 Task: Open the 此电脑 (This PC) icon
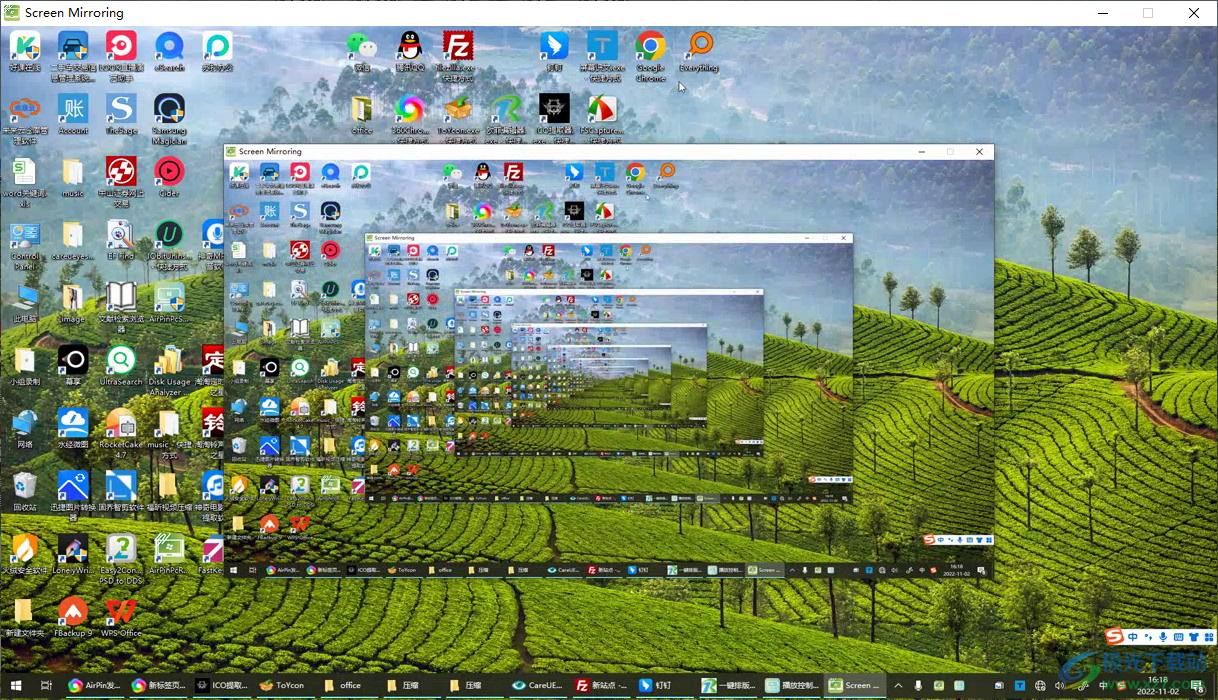(25, 298)
